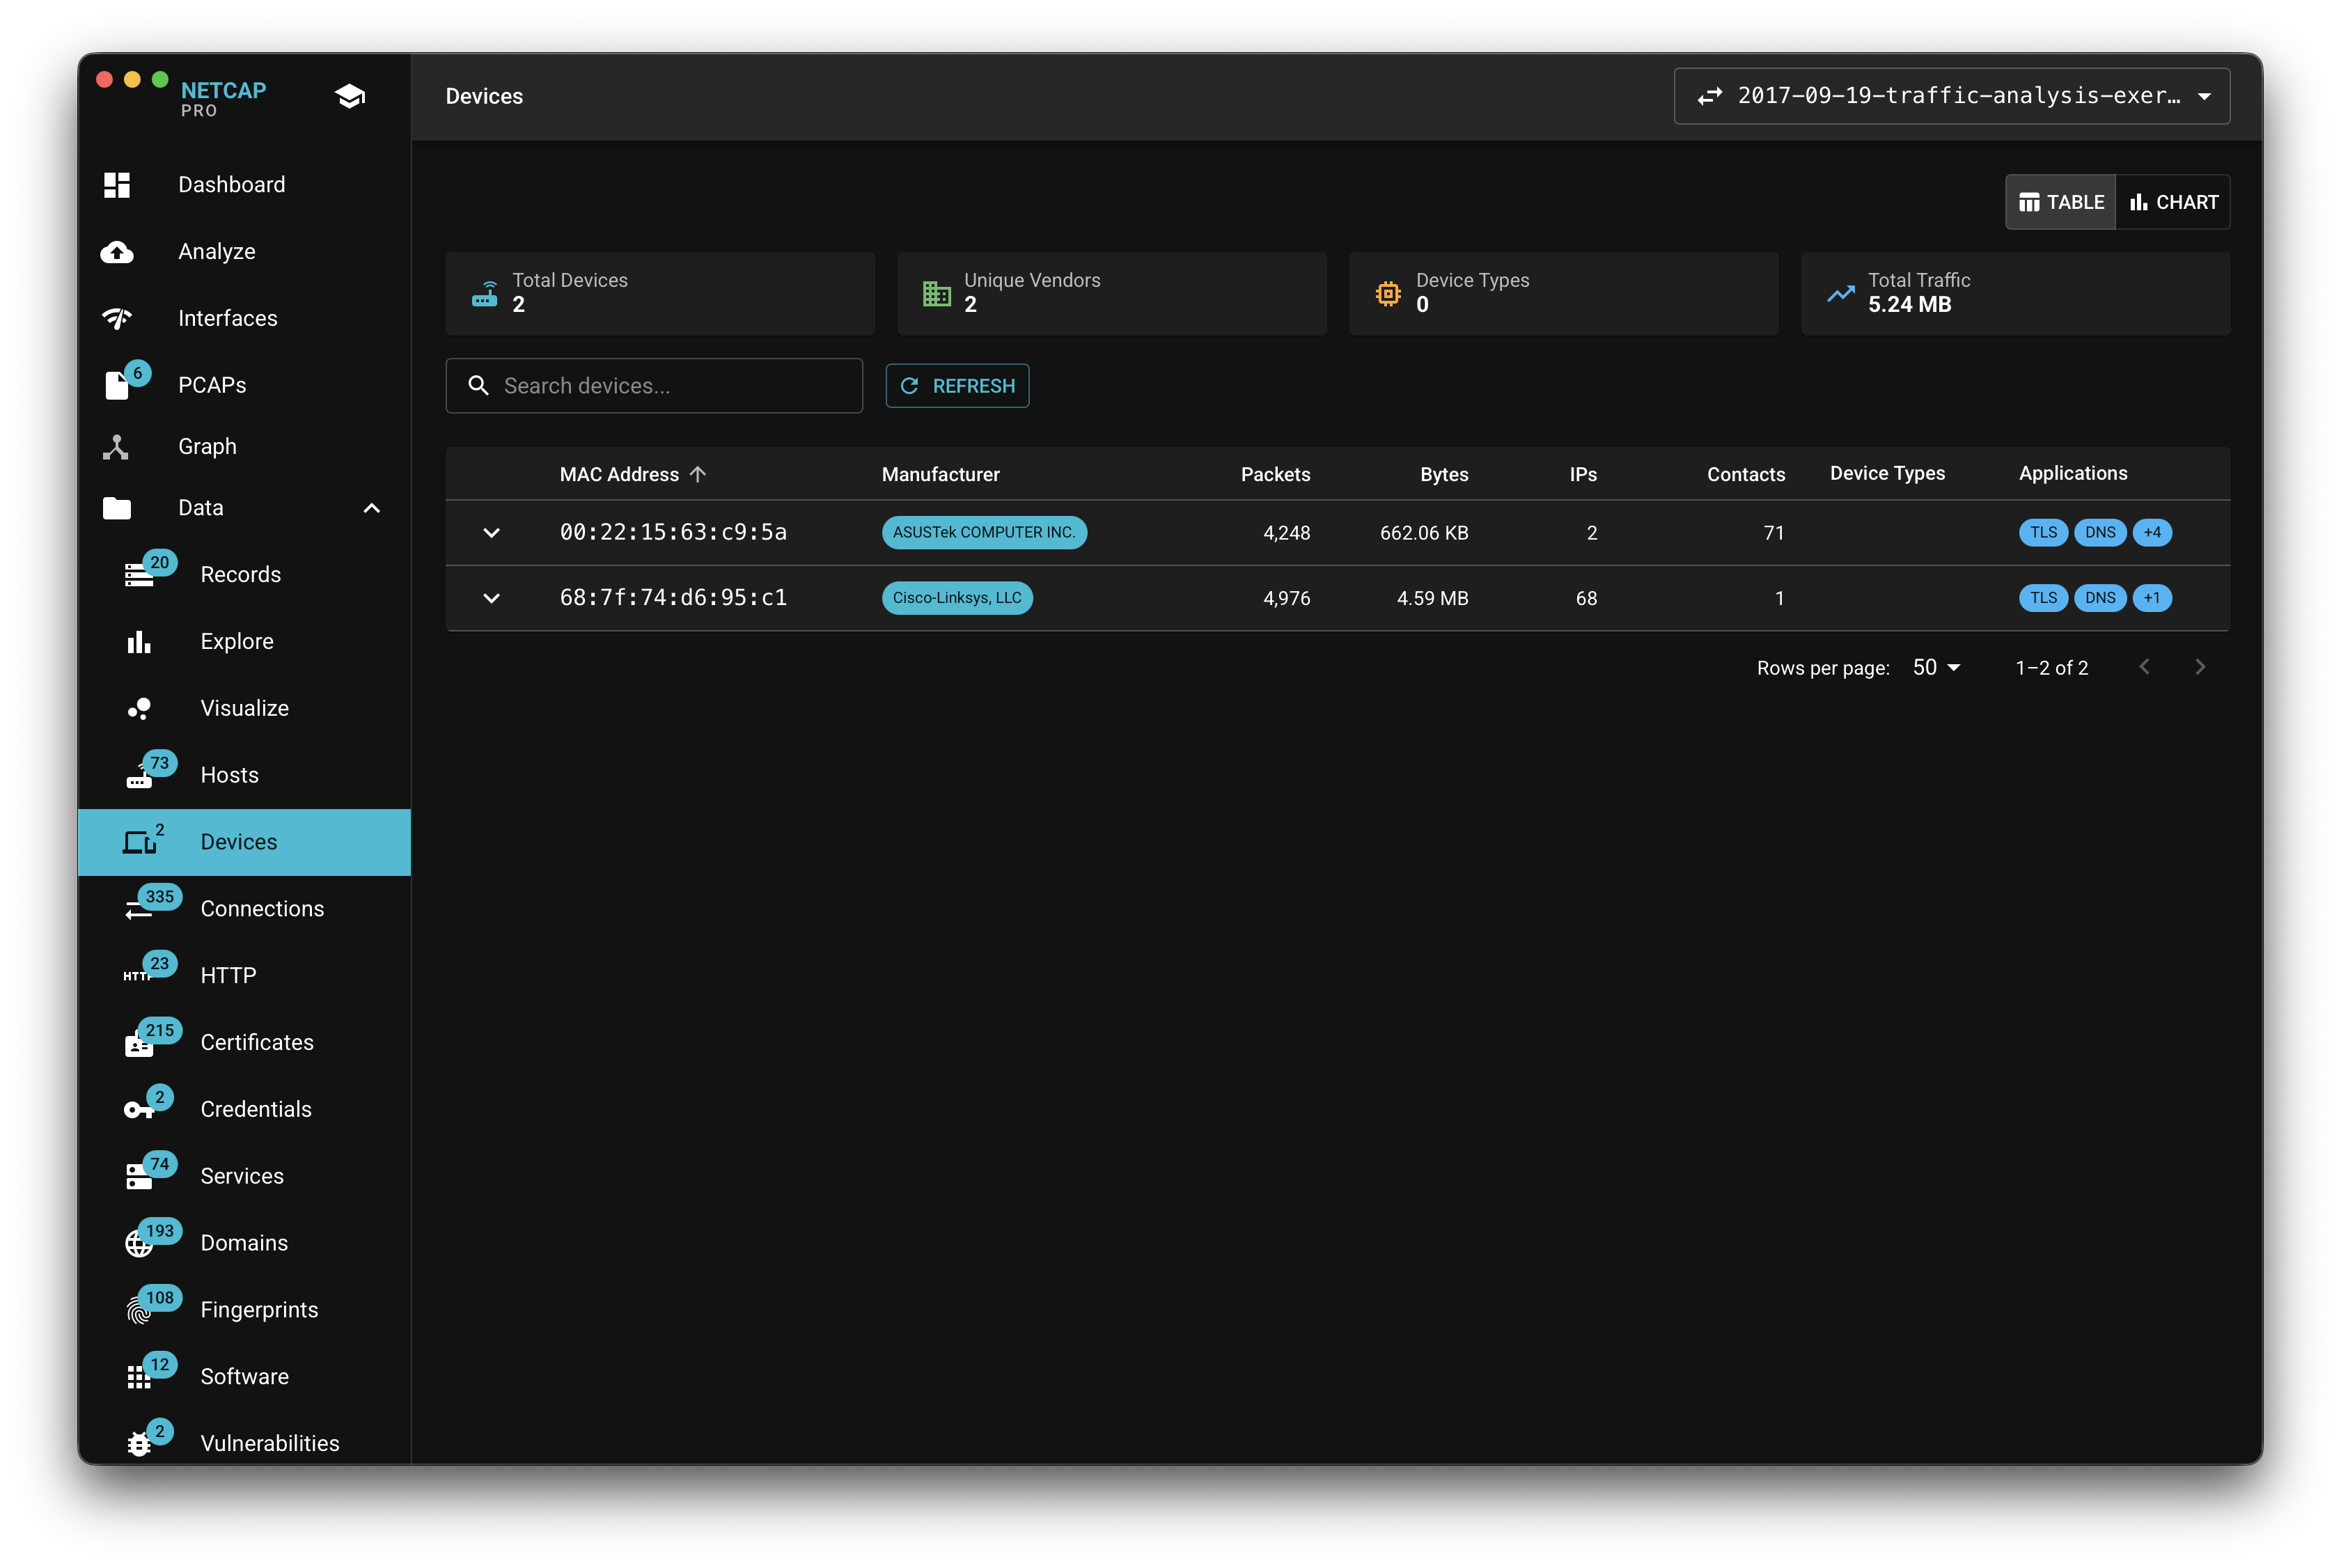Open the Analyze menu item
Screen dimensions: 2341x1568
pos(244,252)
